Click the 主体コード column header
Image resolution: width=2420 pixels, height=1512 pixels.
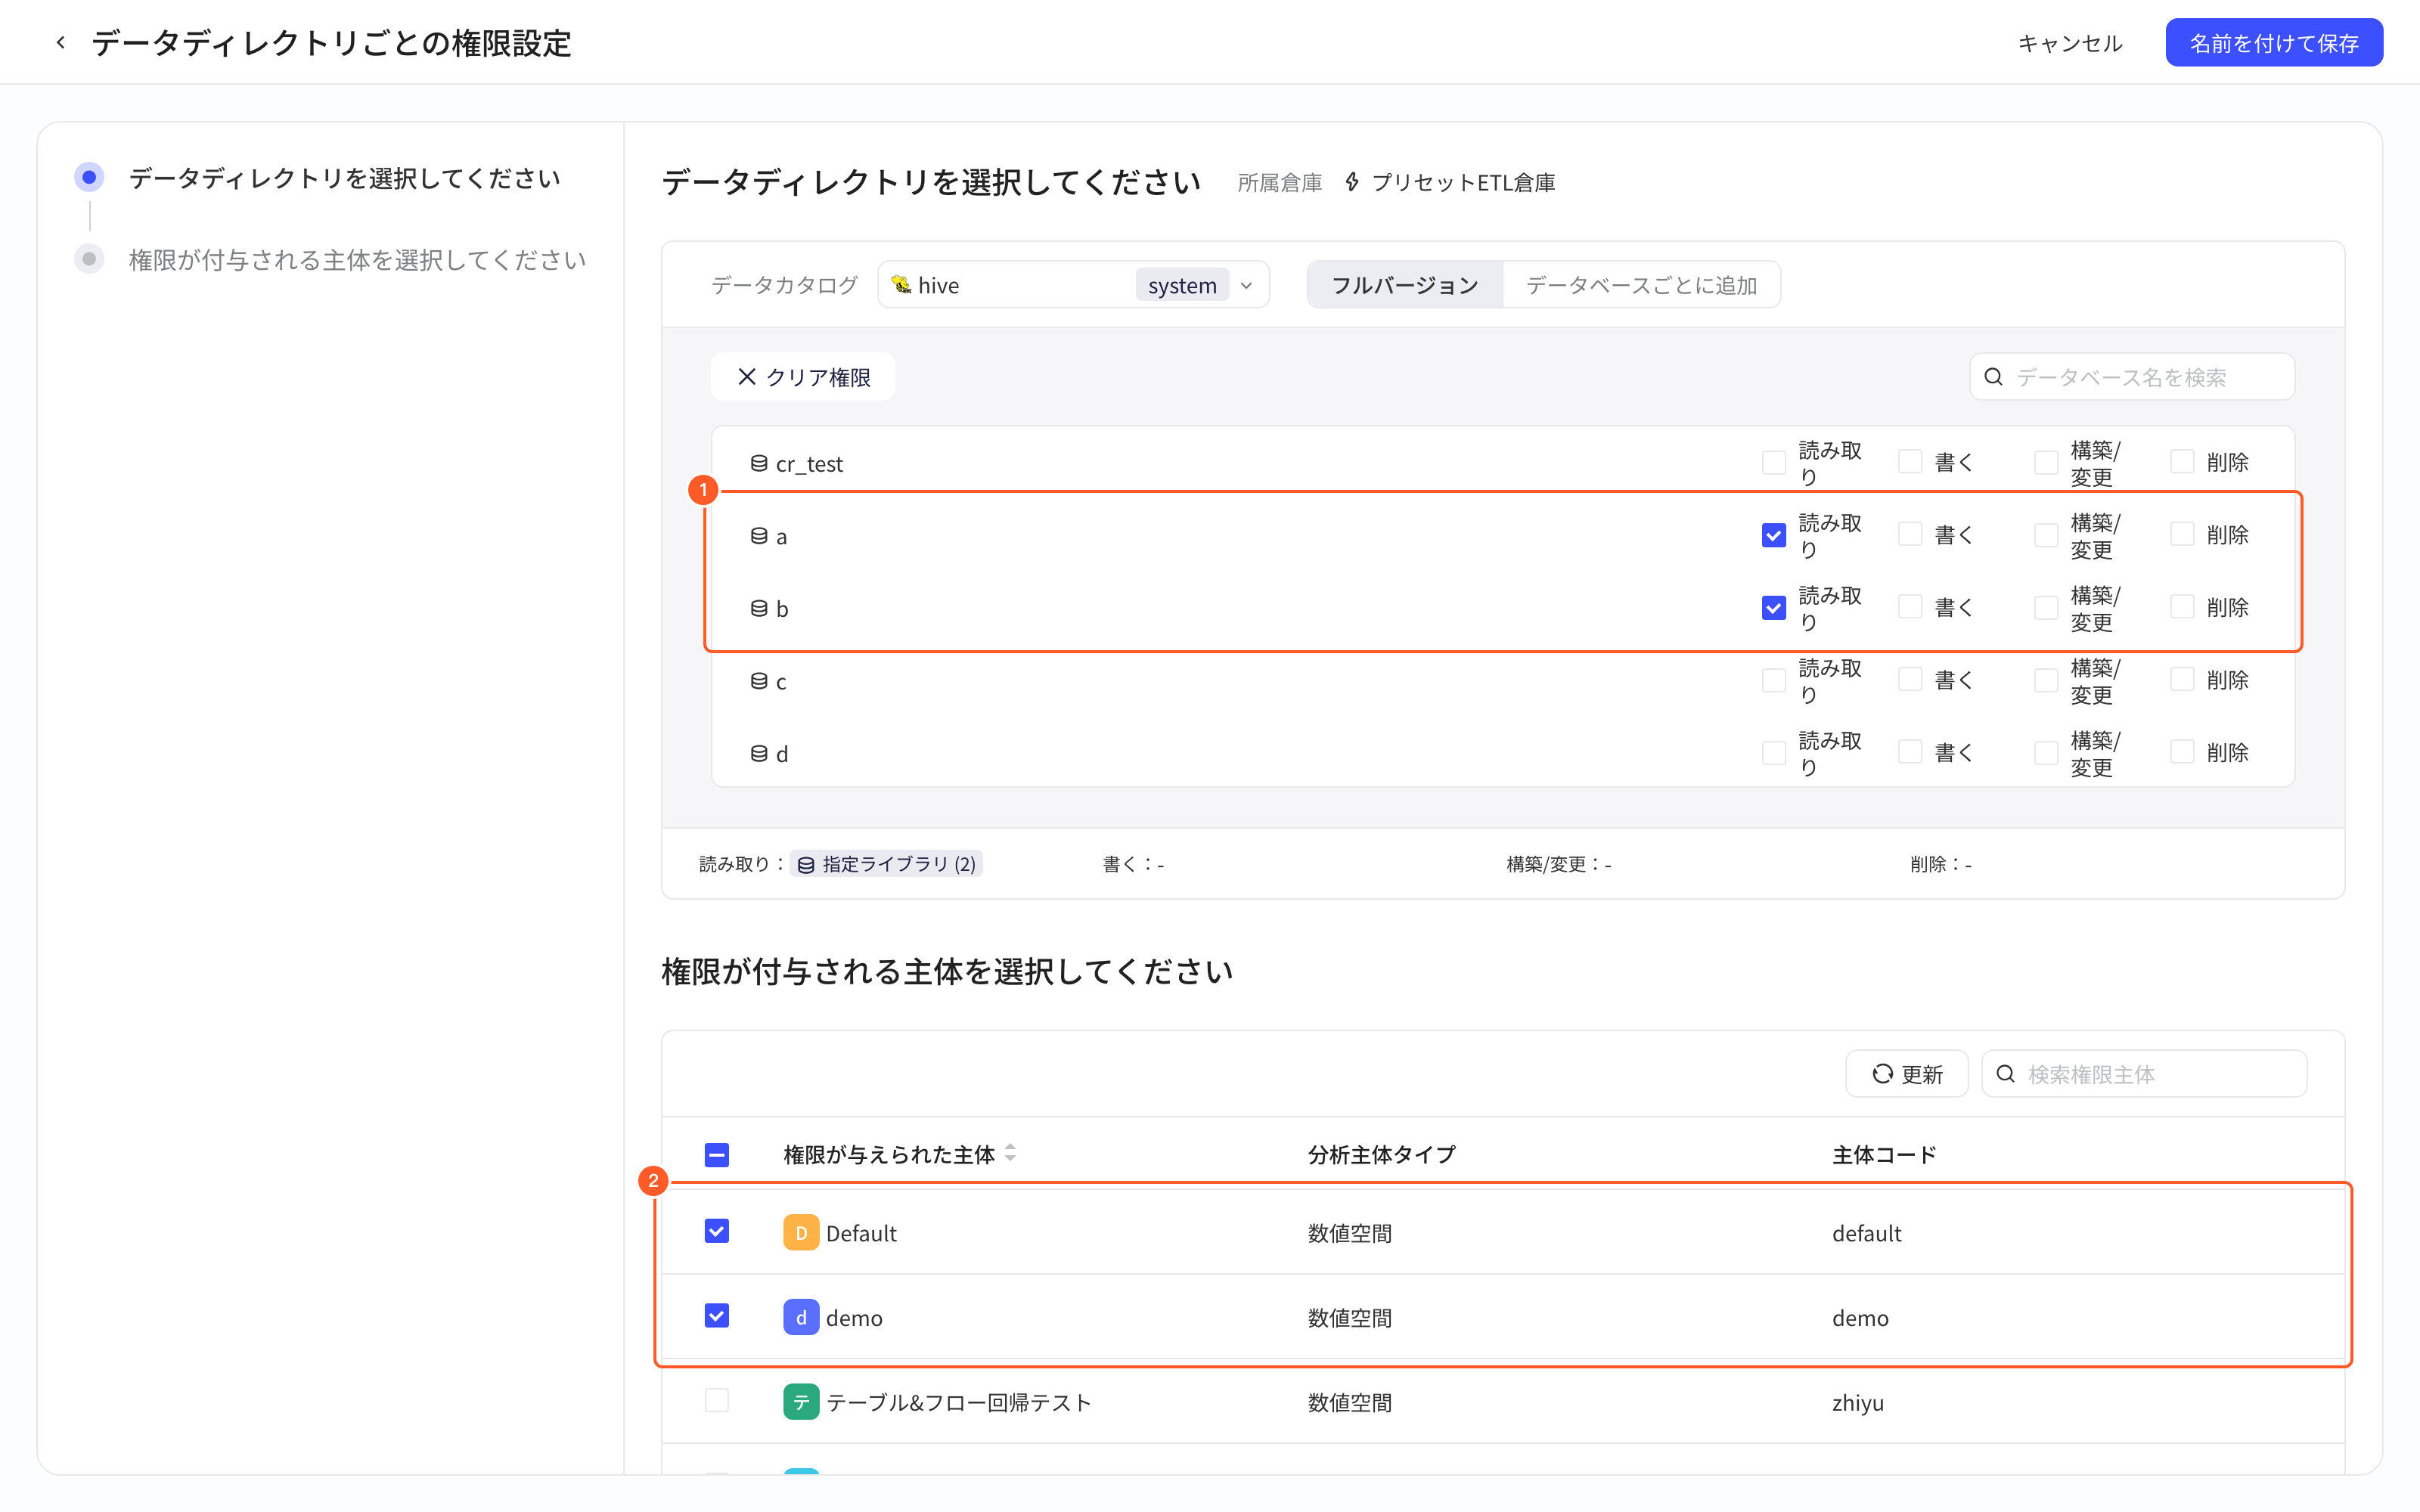[1884, 1155]
